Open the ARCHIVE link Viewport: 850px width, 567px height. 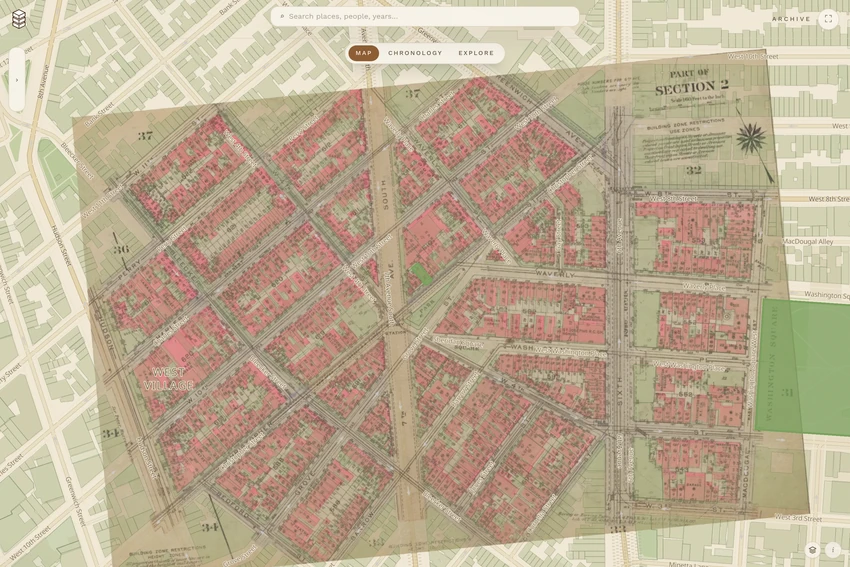tap(791, 19)
